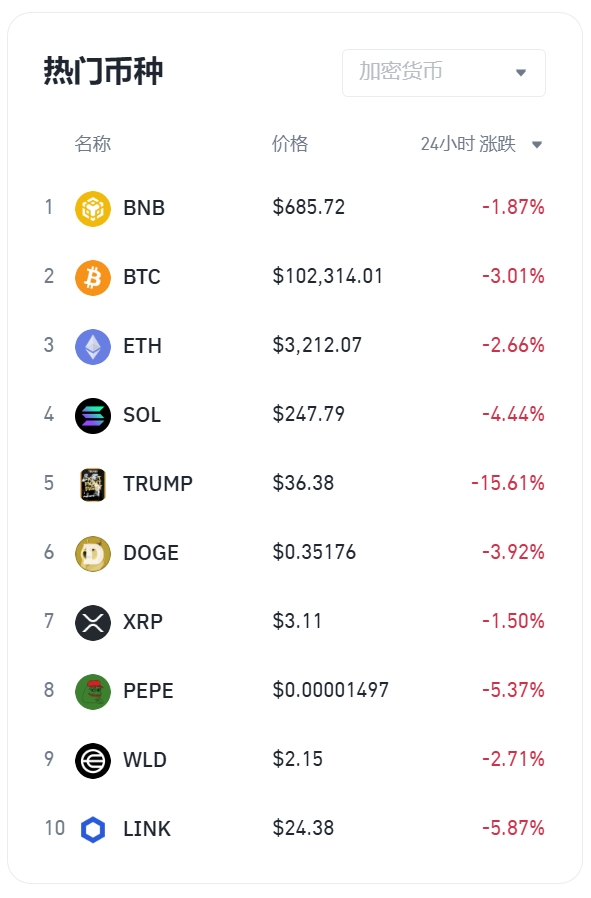This screenshot has width=591, height=898.
Task: Click the 名称 column header
Action: pyautogui.click(x=92, y=144)
